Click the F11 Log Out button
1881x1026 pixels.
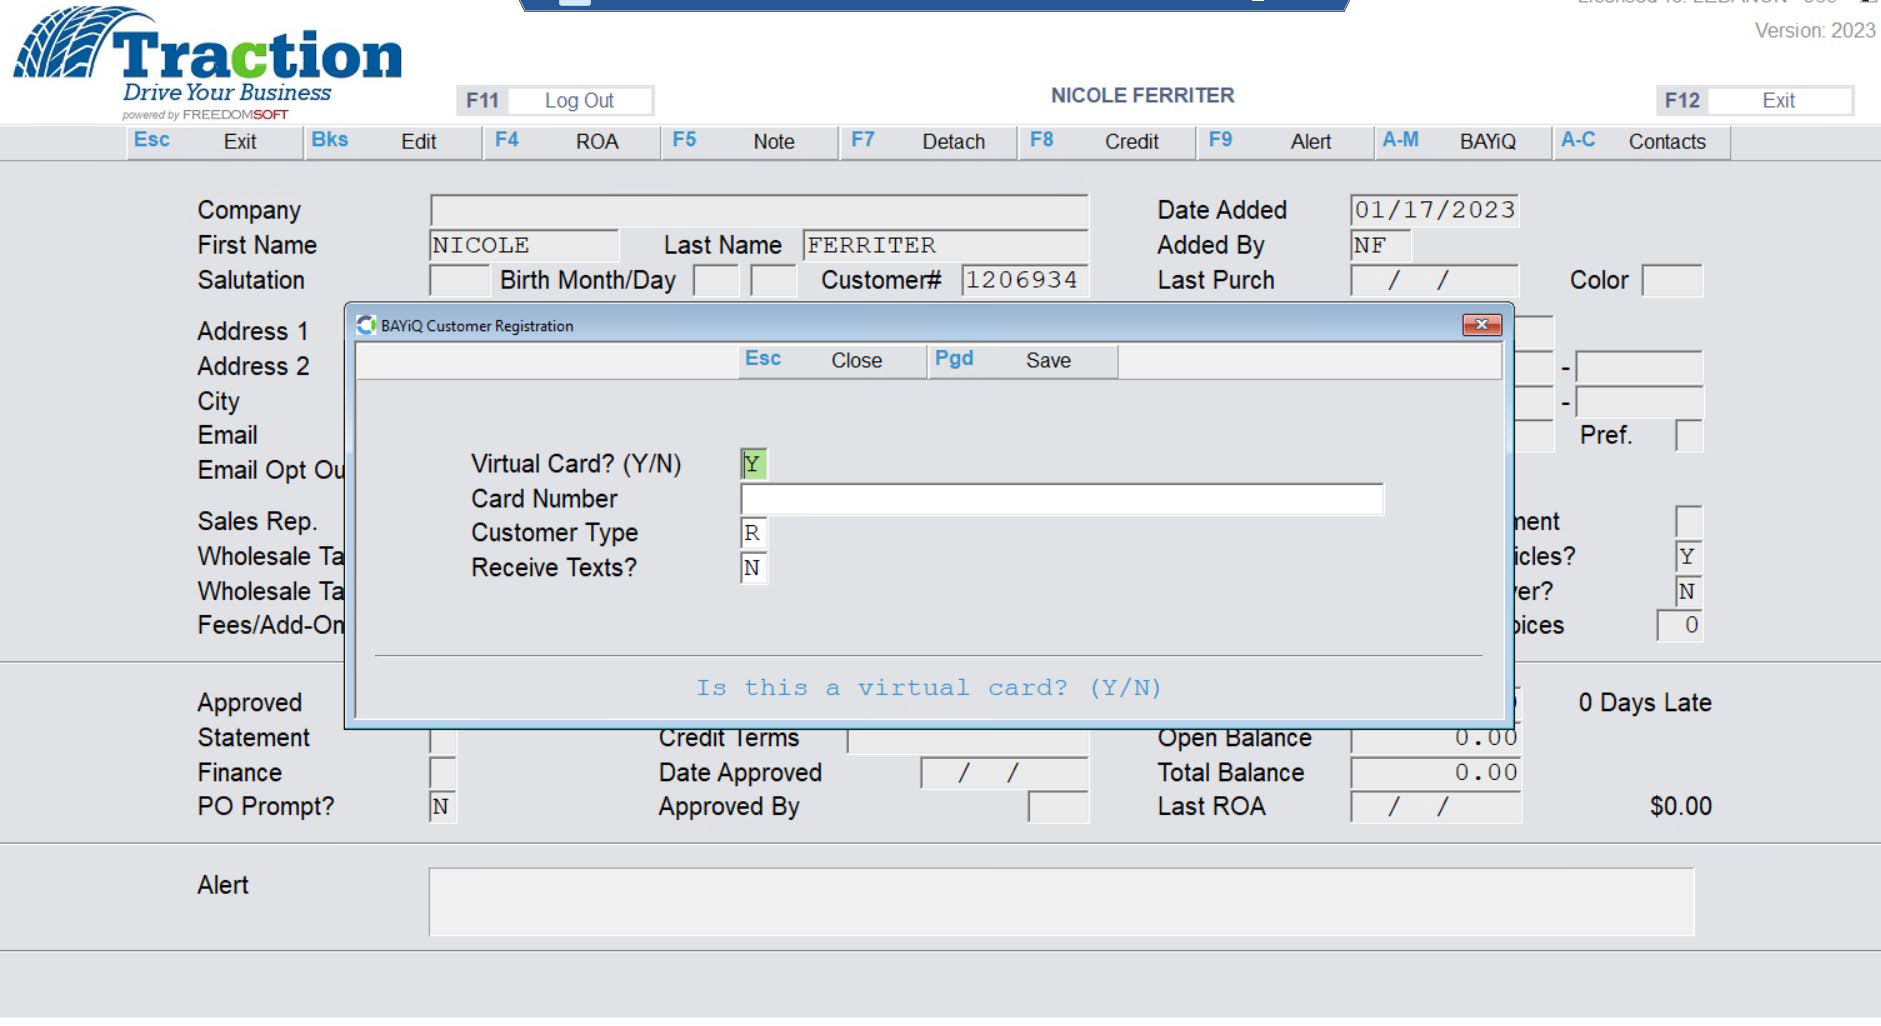[555, 100]
